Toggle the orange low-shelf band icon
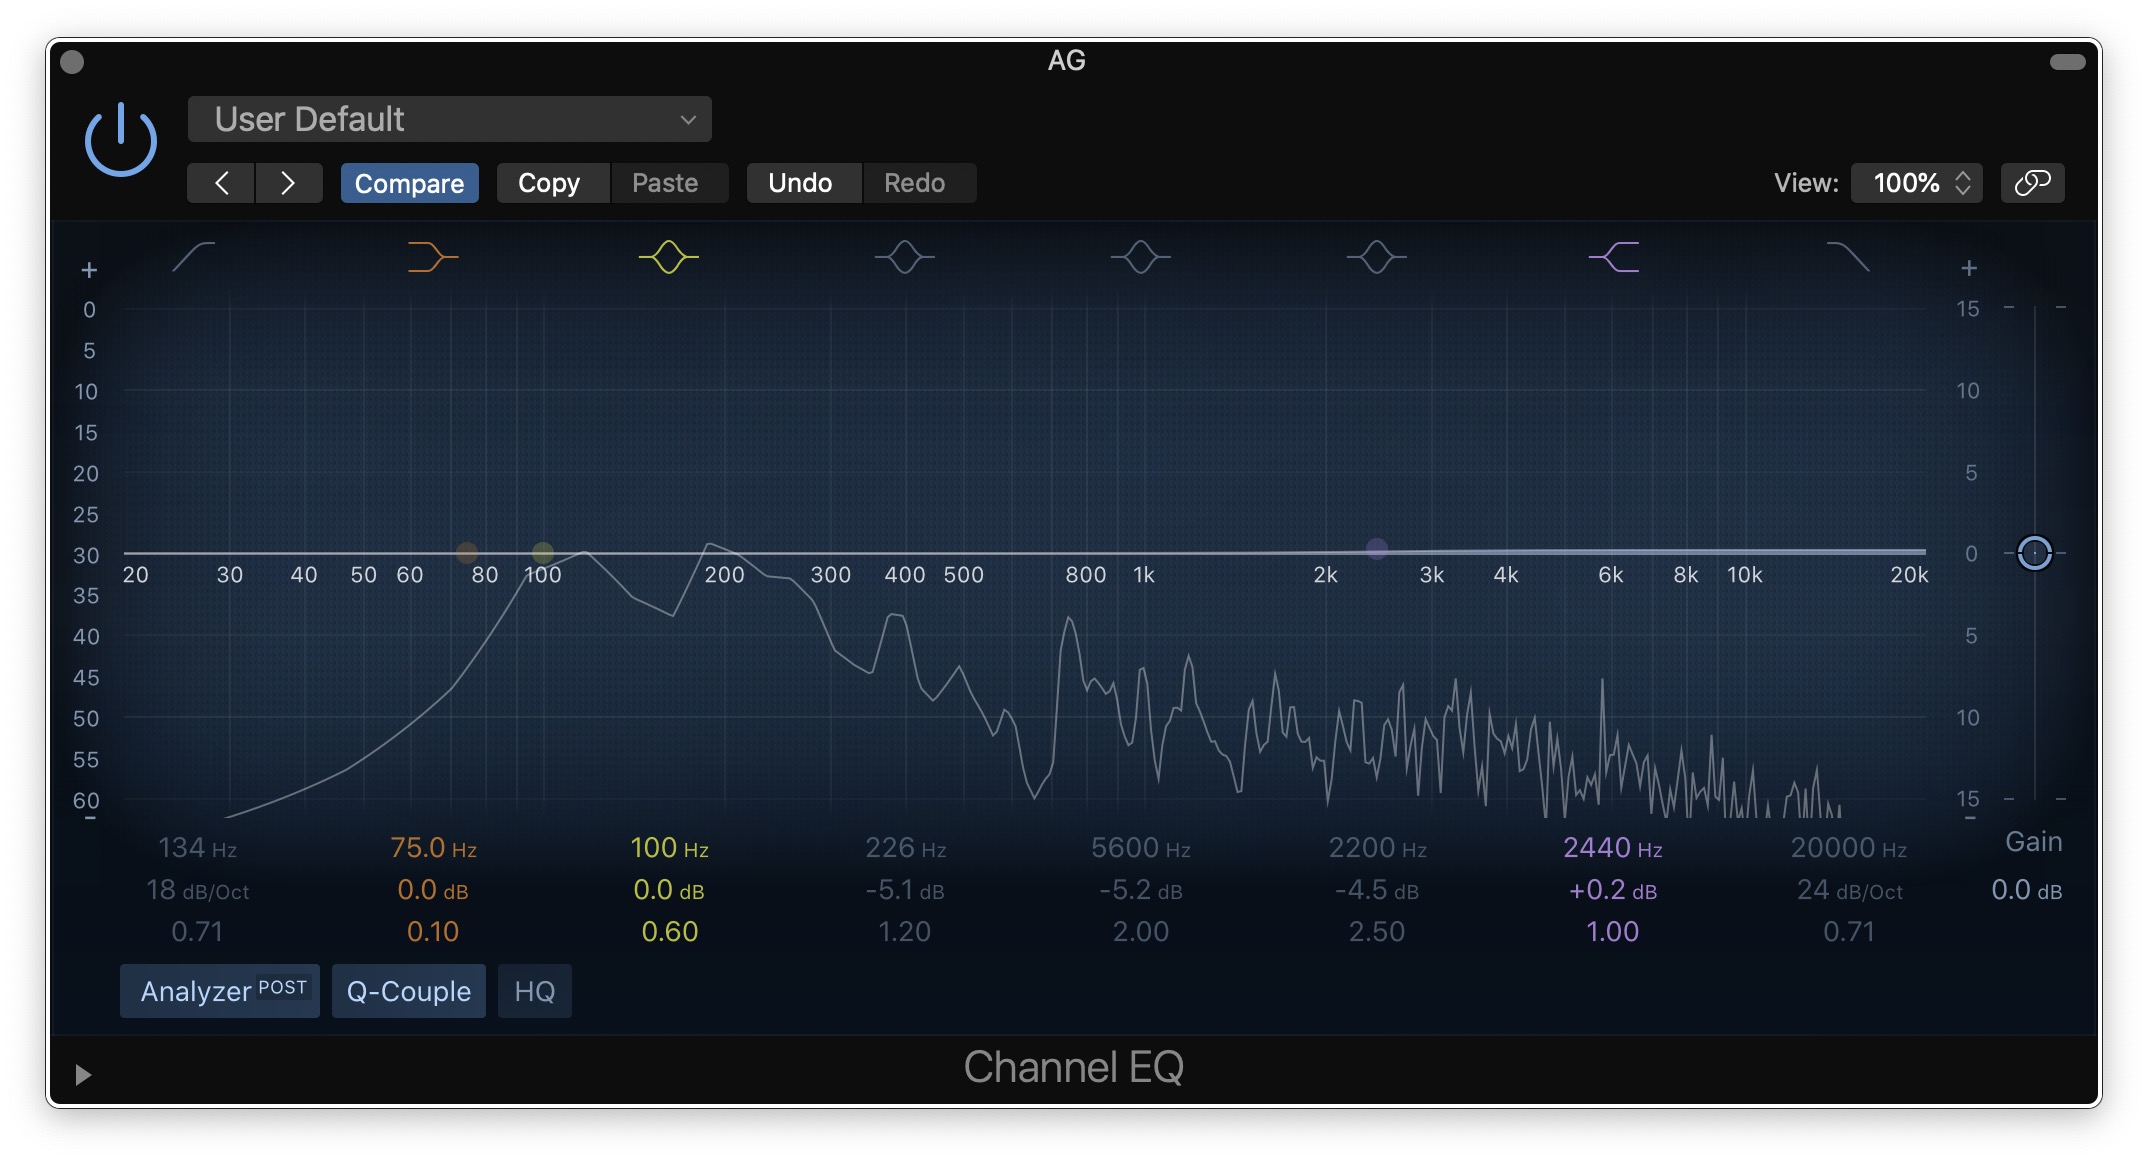This screenshot has height=1162, width=2148. click(432, 257)
